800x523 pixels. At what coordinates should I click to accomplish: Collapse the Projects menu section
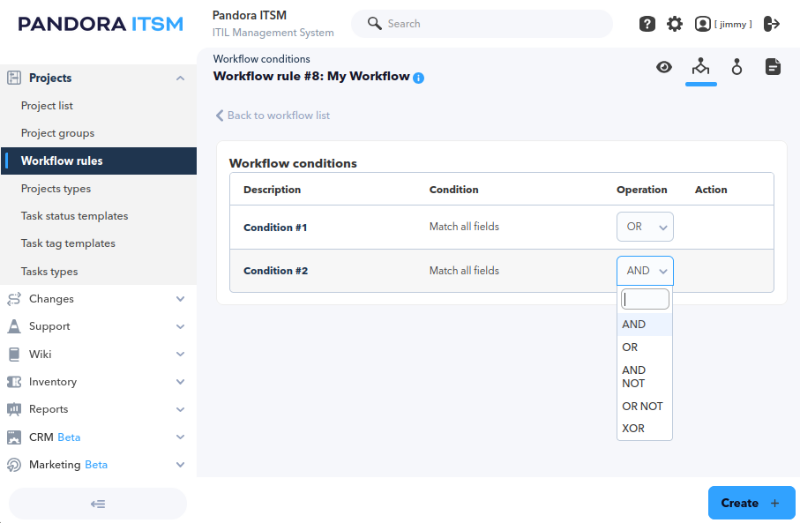[96, 78]
